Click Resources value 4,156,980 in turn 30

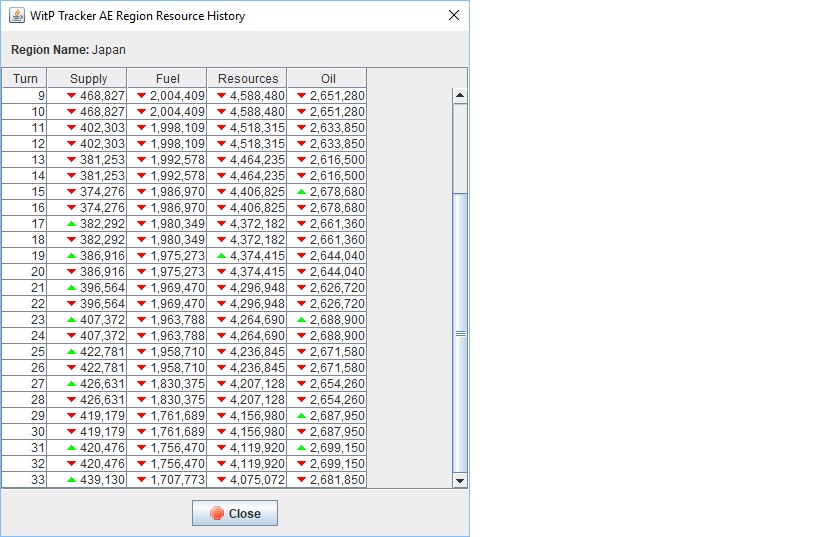(257, 431)
